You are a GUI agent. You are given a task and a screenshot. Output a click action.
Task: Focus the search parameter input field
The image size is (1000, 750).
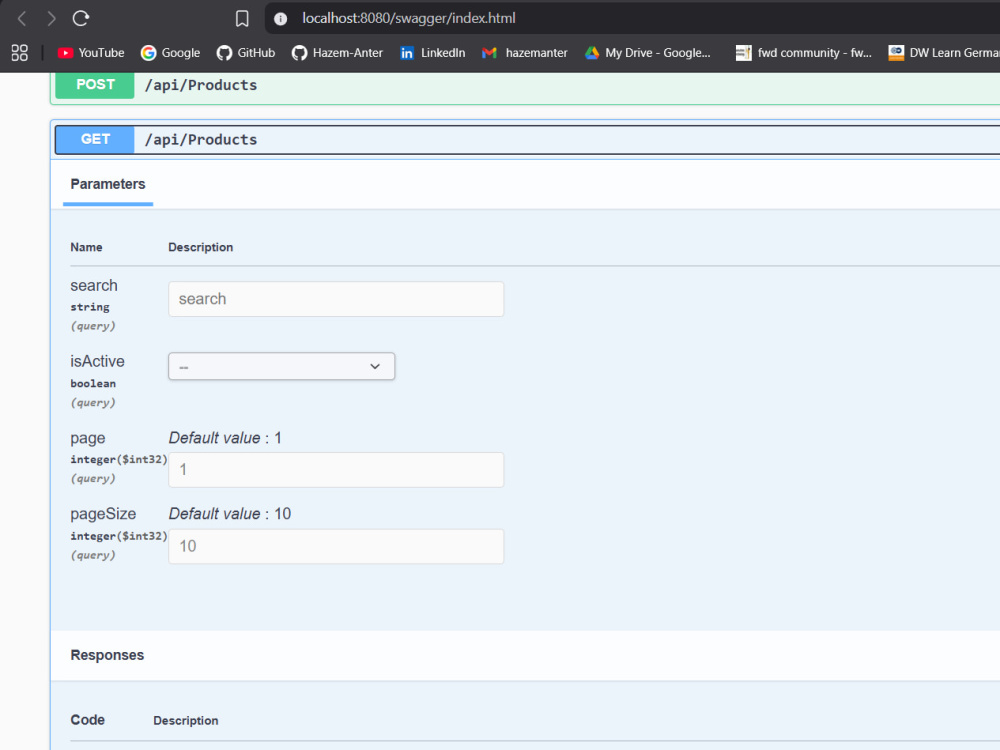(x=336, y=299)
